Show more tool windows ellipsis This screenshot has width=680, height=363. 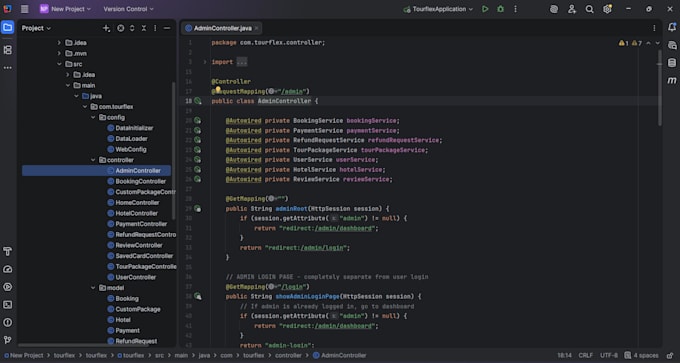[x=7, y=68]
